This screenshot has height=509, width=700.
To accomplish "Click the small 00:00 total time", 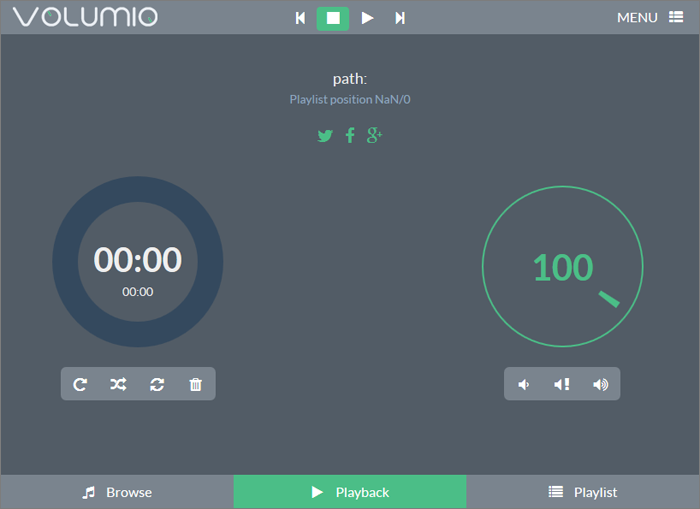I will tap(138, 292).
